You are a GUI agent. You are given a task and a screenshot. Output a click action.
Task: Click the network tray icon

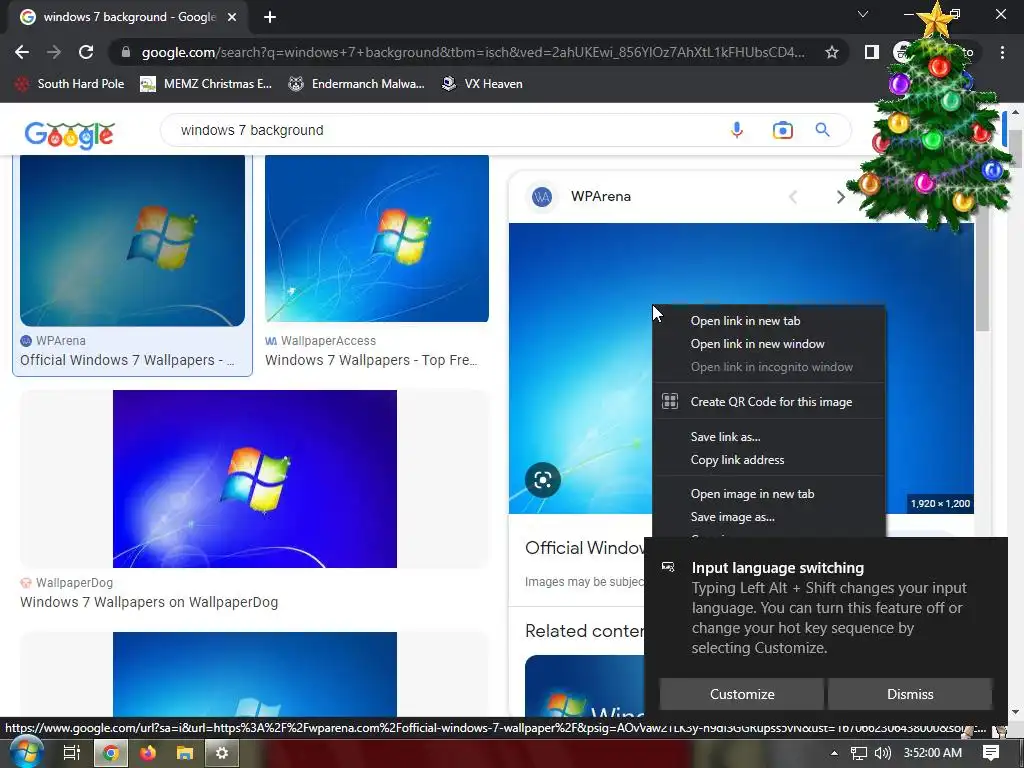859,753
